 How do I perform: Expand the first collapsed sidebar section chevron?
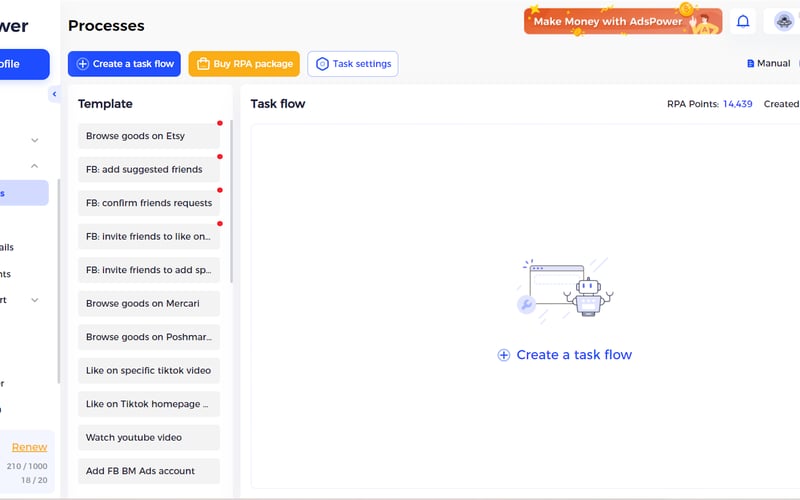pyautogui.click(x=35, y=140)
